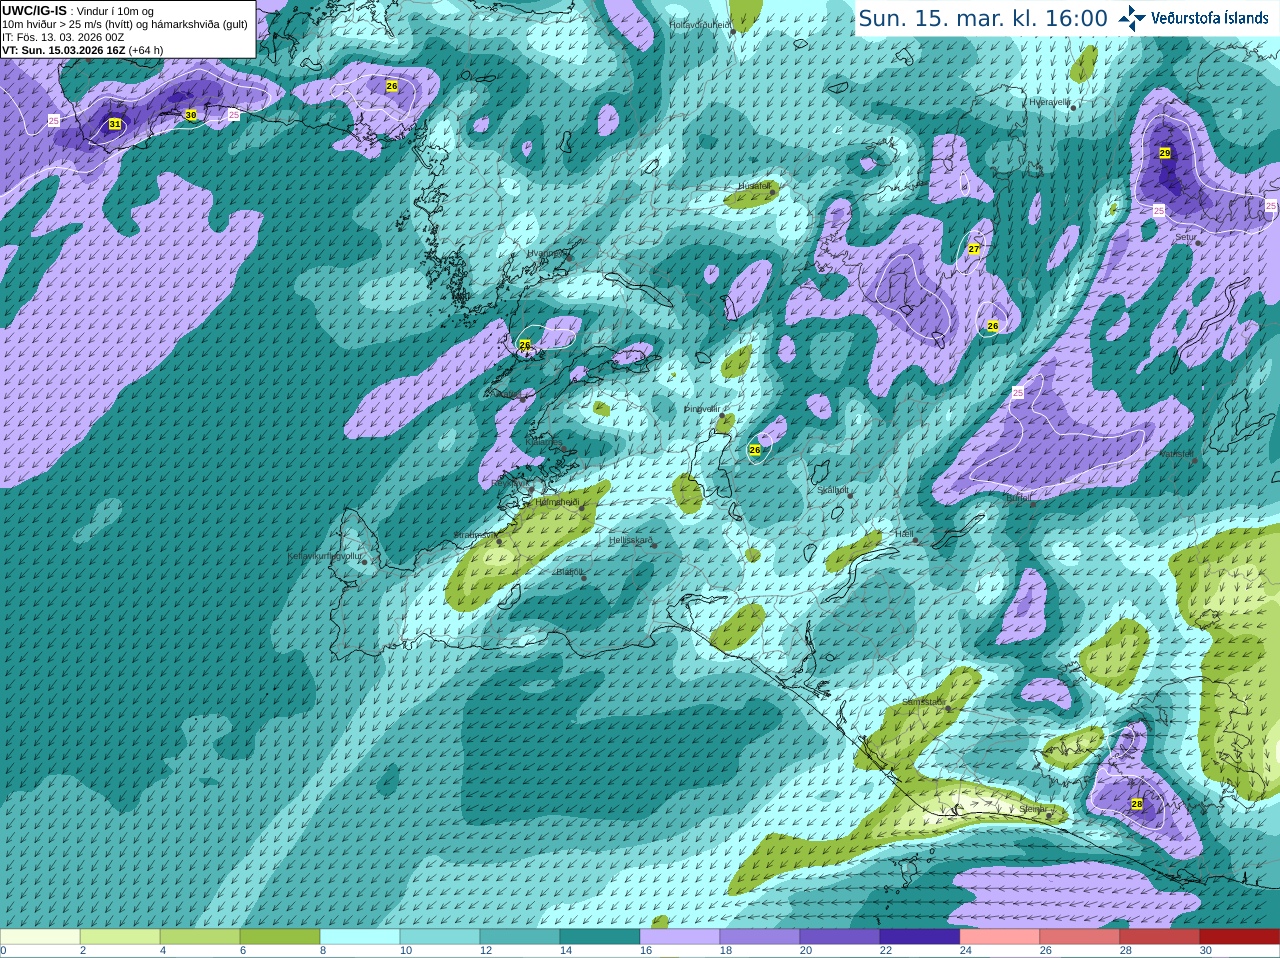Screen dimensions: 1280x958
Task: Click the Steinar station label
Action: point(1033,809)
